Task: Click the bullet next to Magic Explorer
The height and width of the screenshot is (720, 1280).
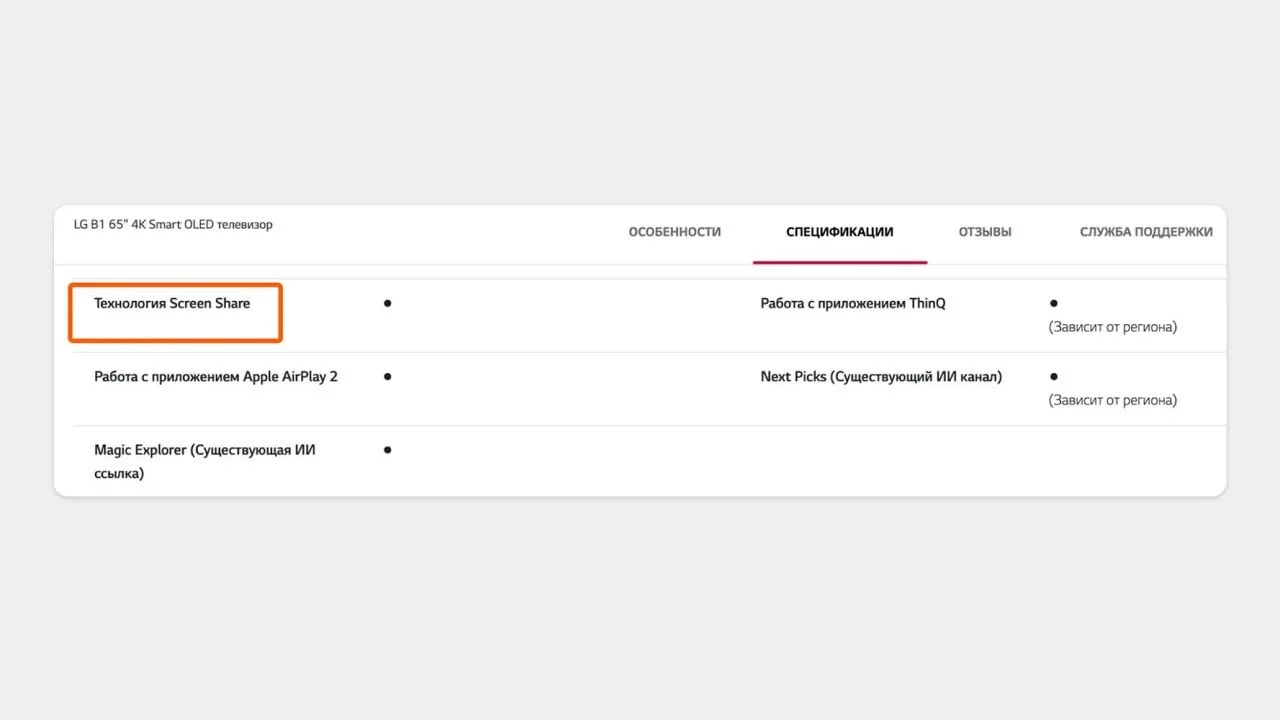Action: (x=387, y=450)
